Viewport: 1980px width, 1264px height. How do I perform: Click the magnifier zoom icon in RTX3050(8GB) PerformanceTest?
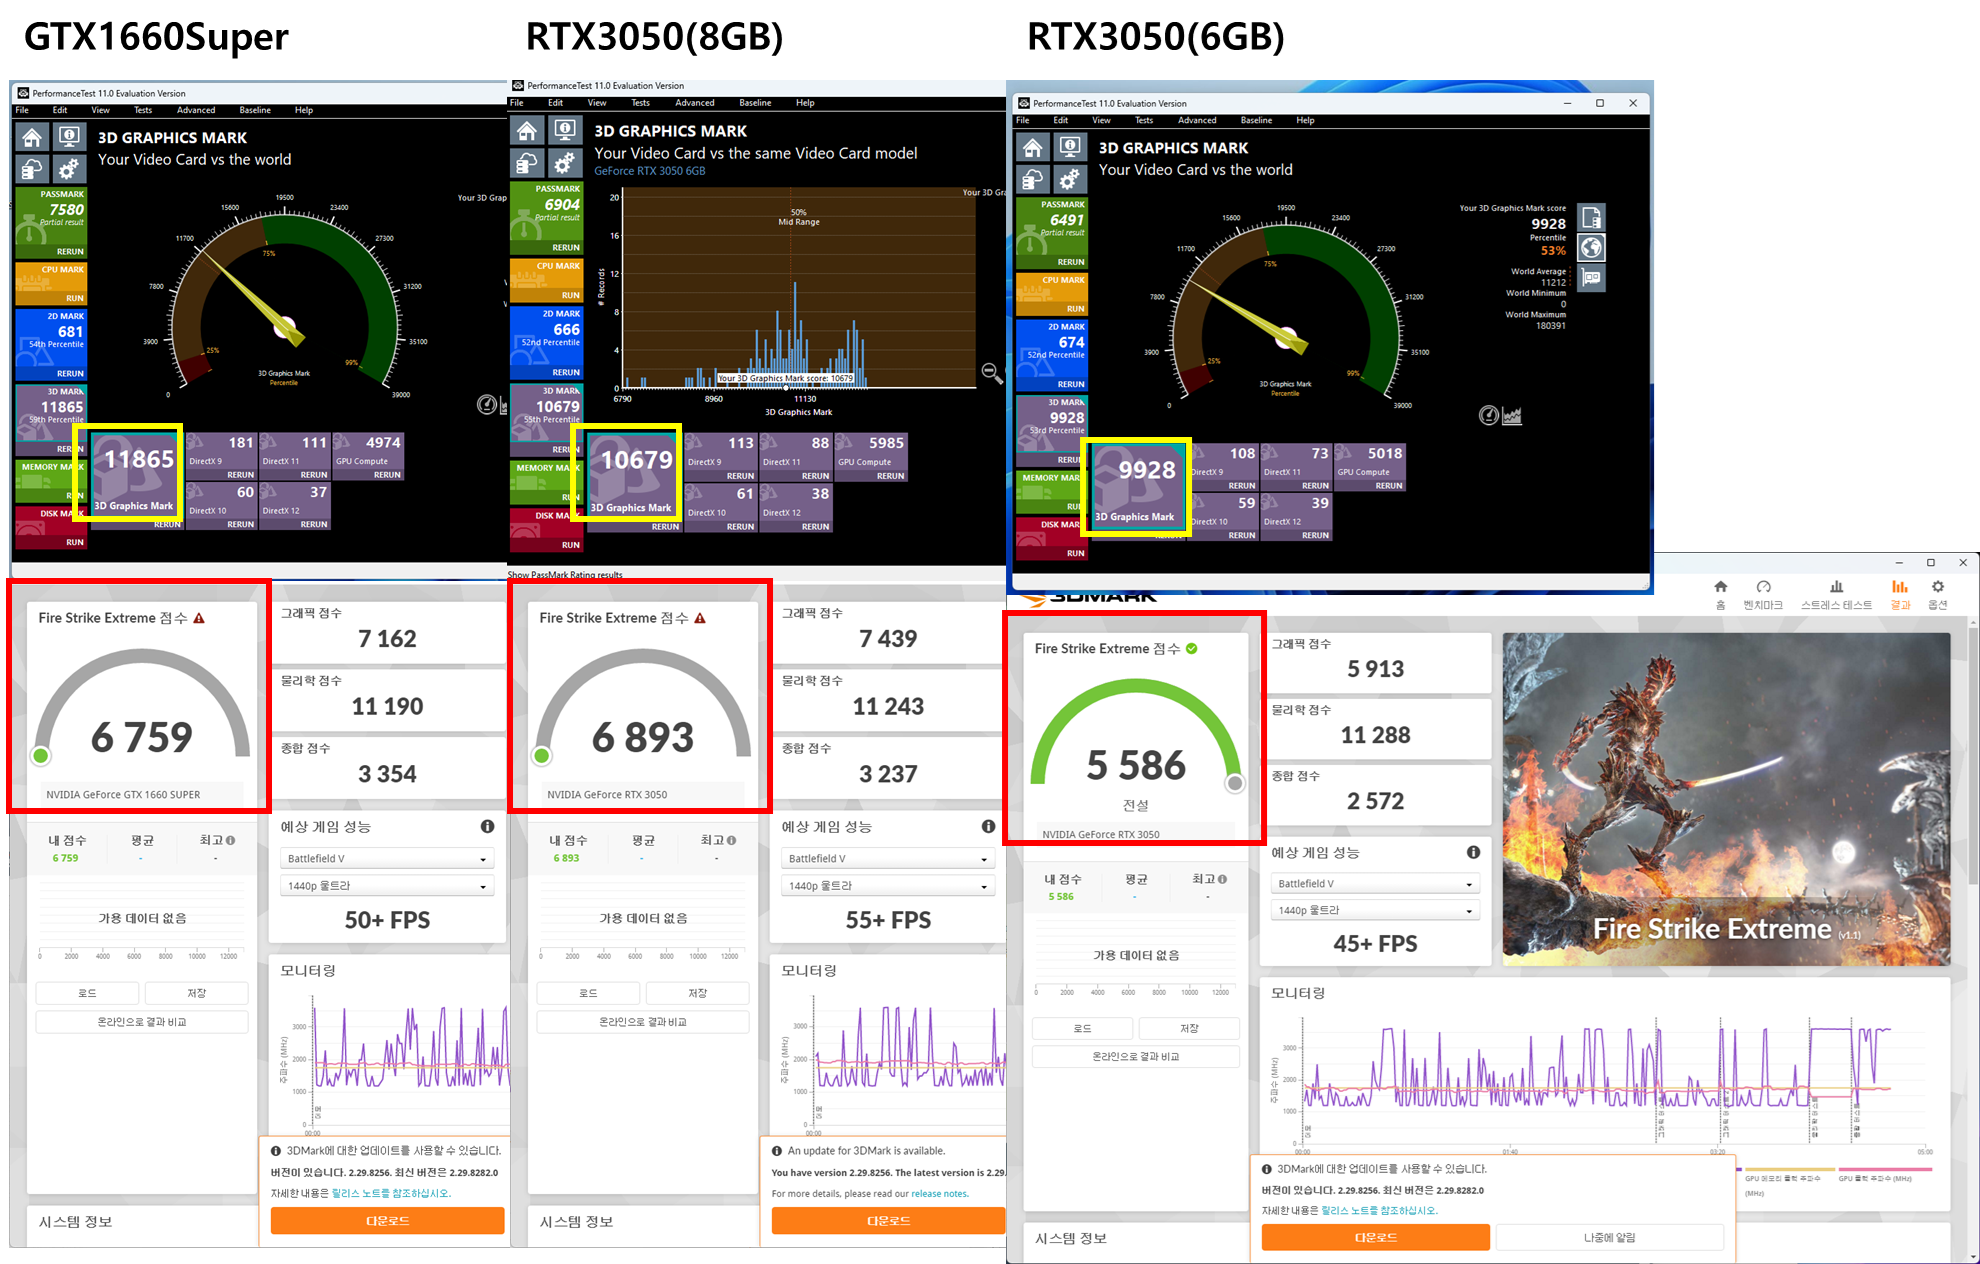coord(992,373)
